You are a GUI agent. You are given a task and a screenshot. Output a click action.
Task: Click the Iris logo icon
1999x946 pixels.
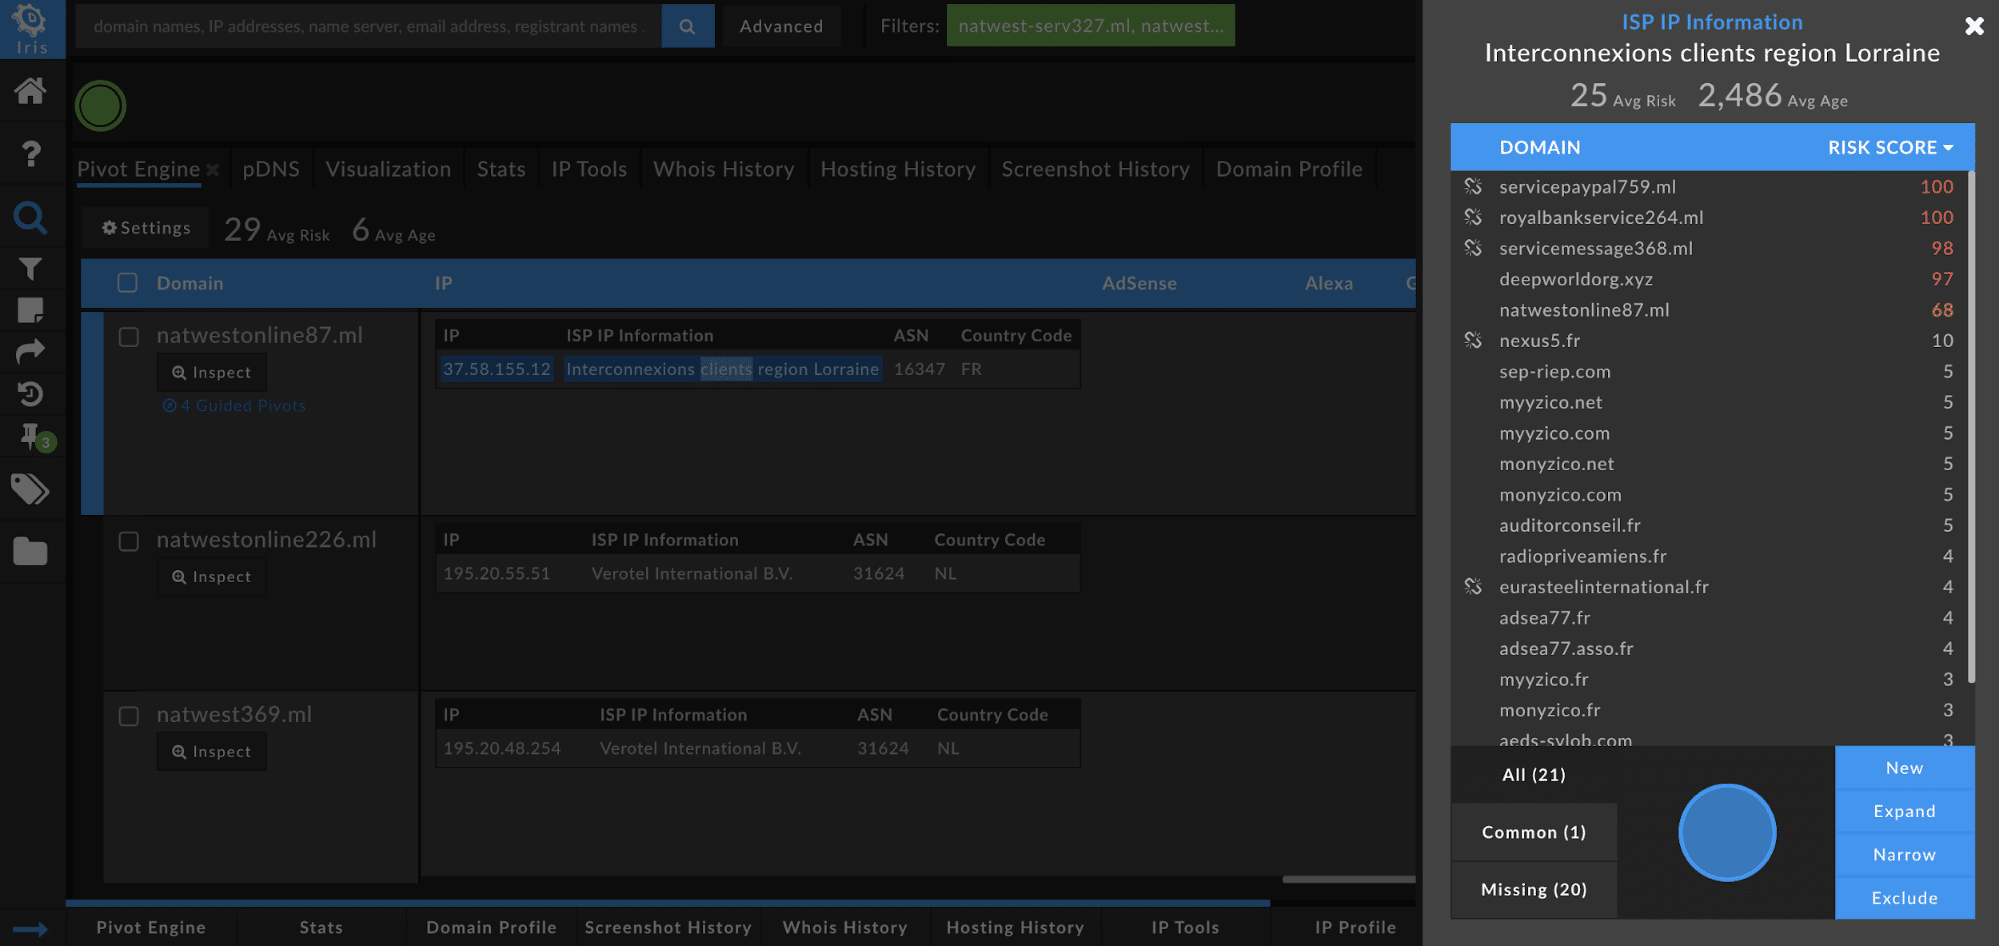coord(31,28)
